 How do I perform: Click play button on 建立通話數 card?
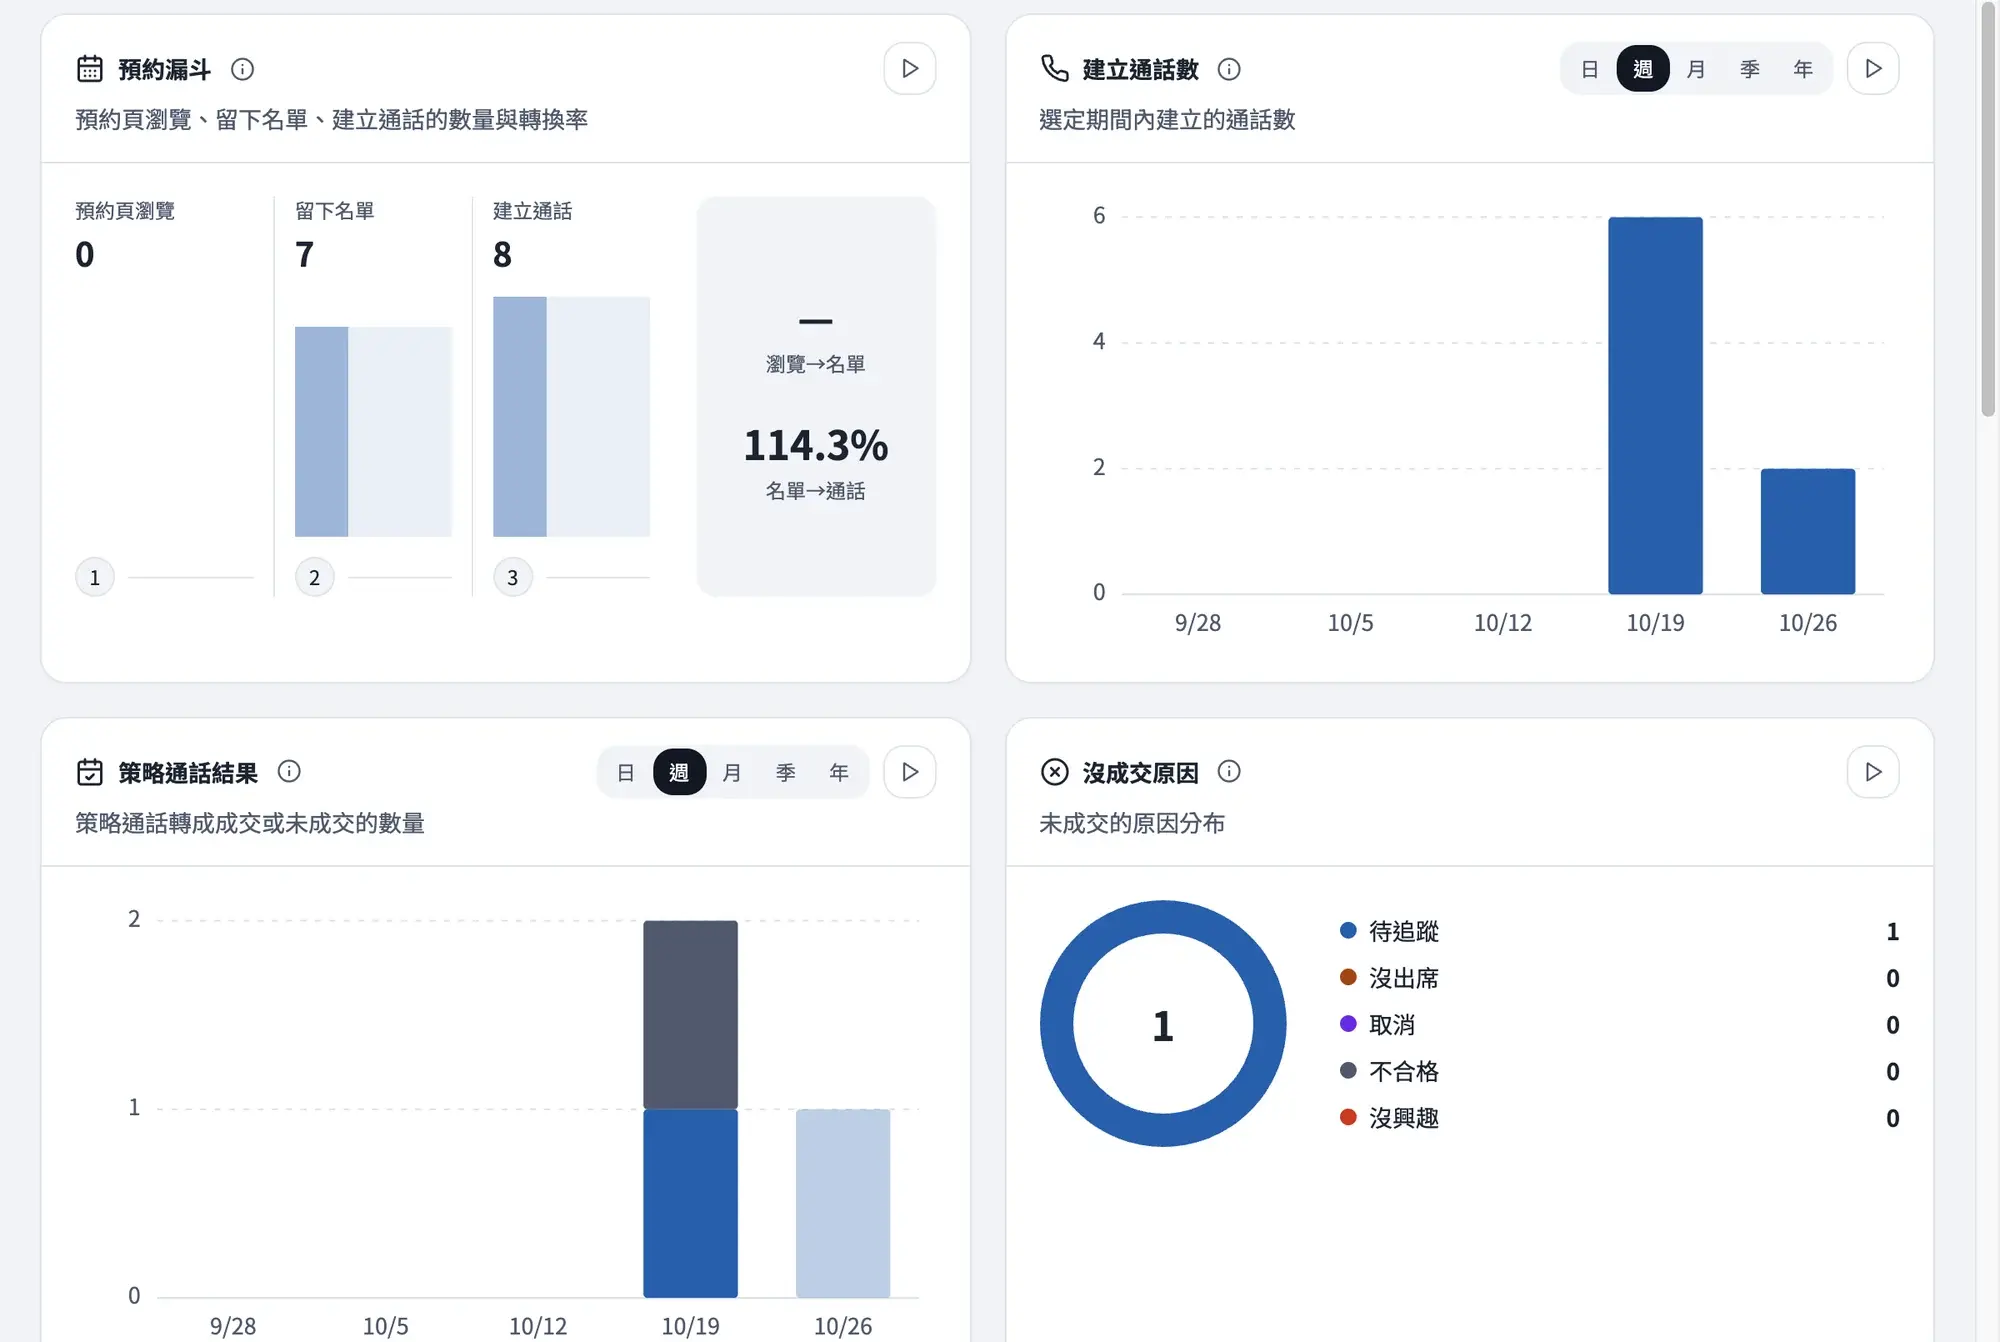click(x=1873, y=69)
